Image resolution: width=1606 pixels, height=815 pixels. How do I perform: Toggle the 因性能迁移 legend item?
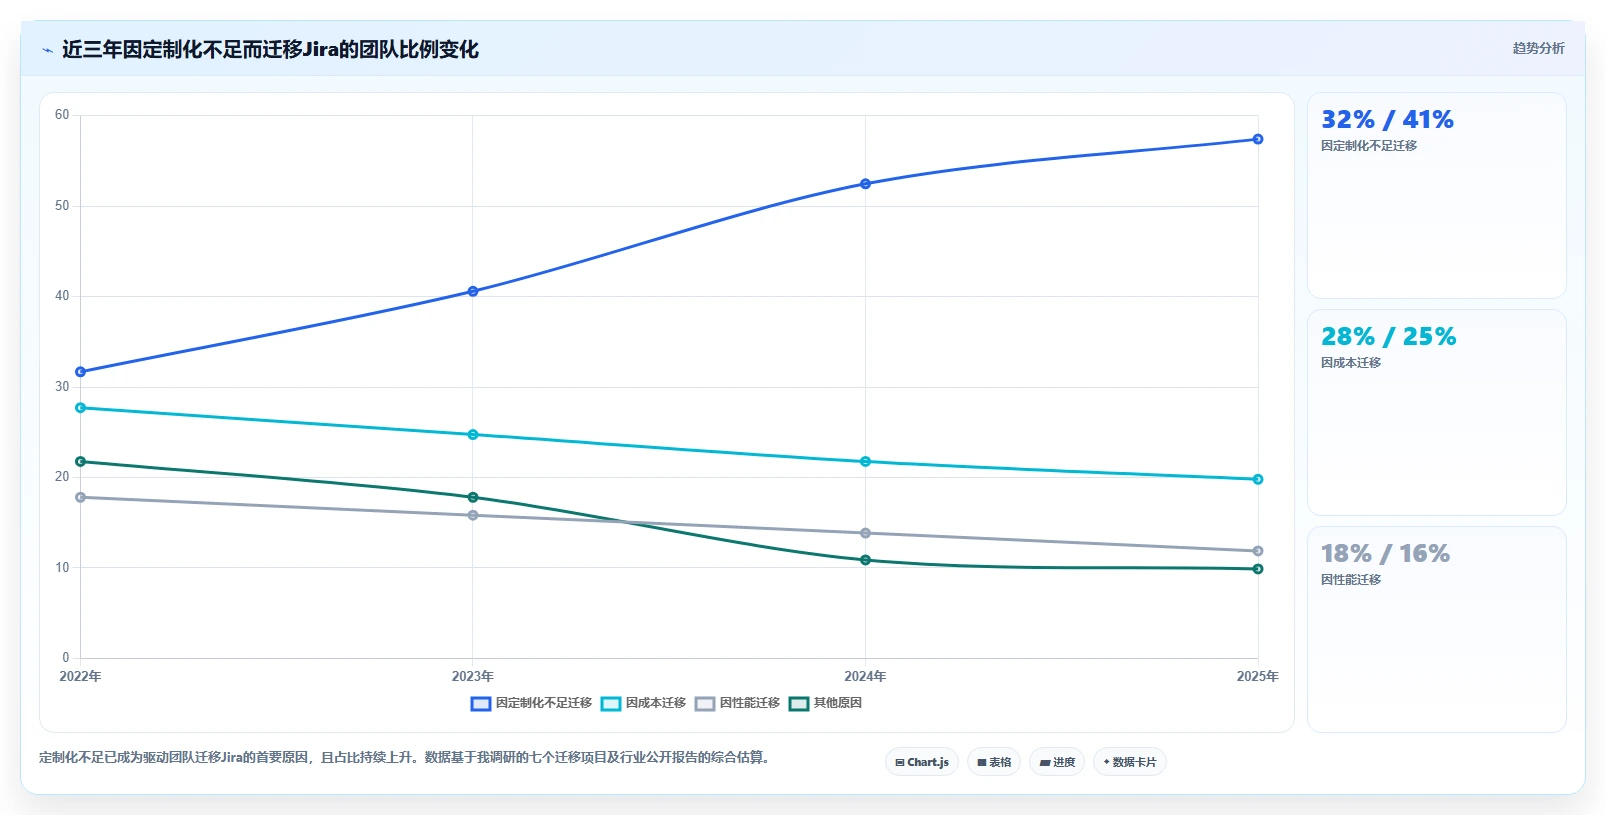coord(737,703)
